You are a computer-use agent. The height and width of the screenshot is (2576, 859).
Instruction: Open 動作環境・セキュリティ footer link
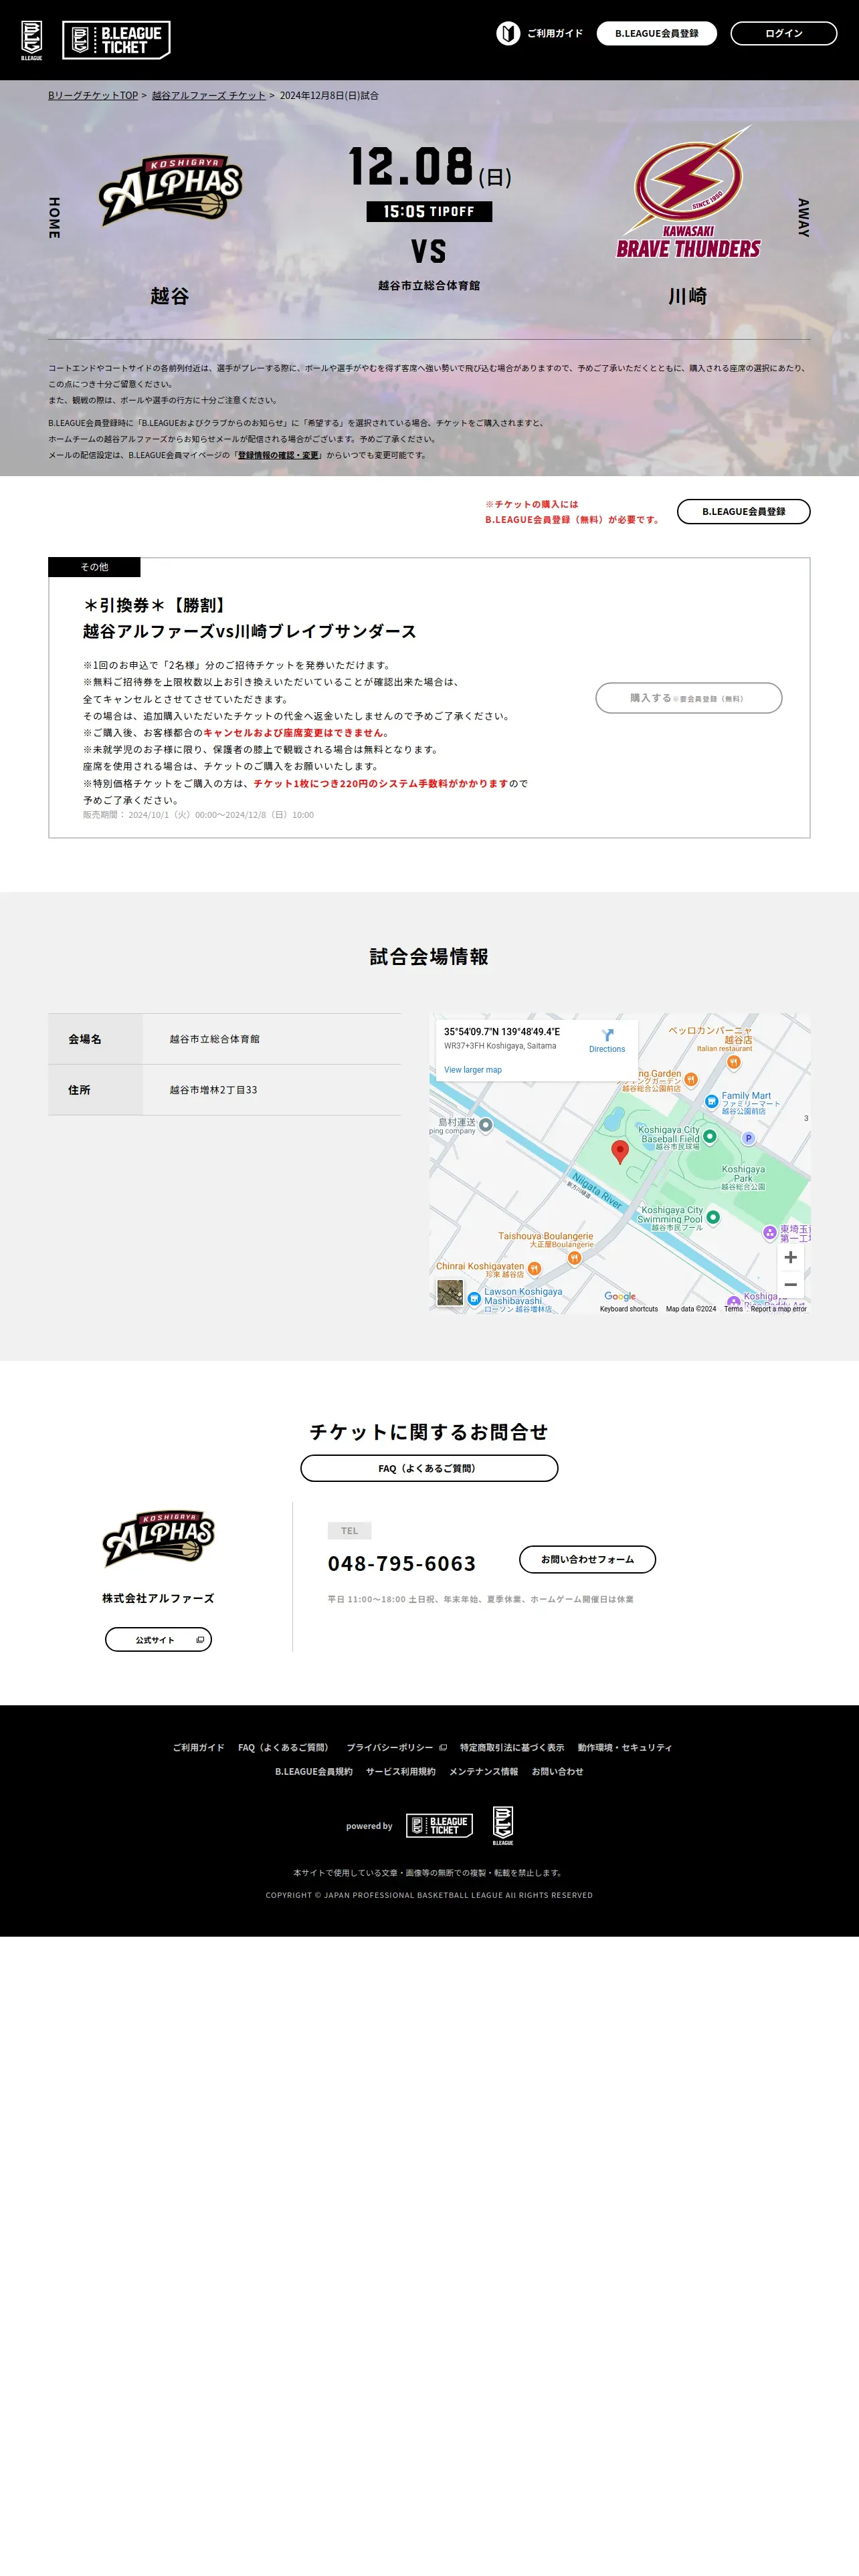point(625,1747)
